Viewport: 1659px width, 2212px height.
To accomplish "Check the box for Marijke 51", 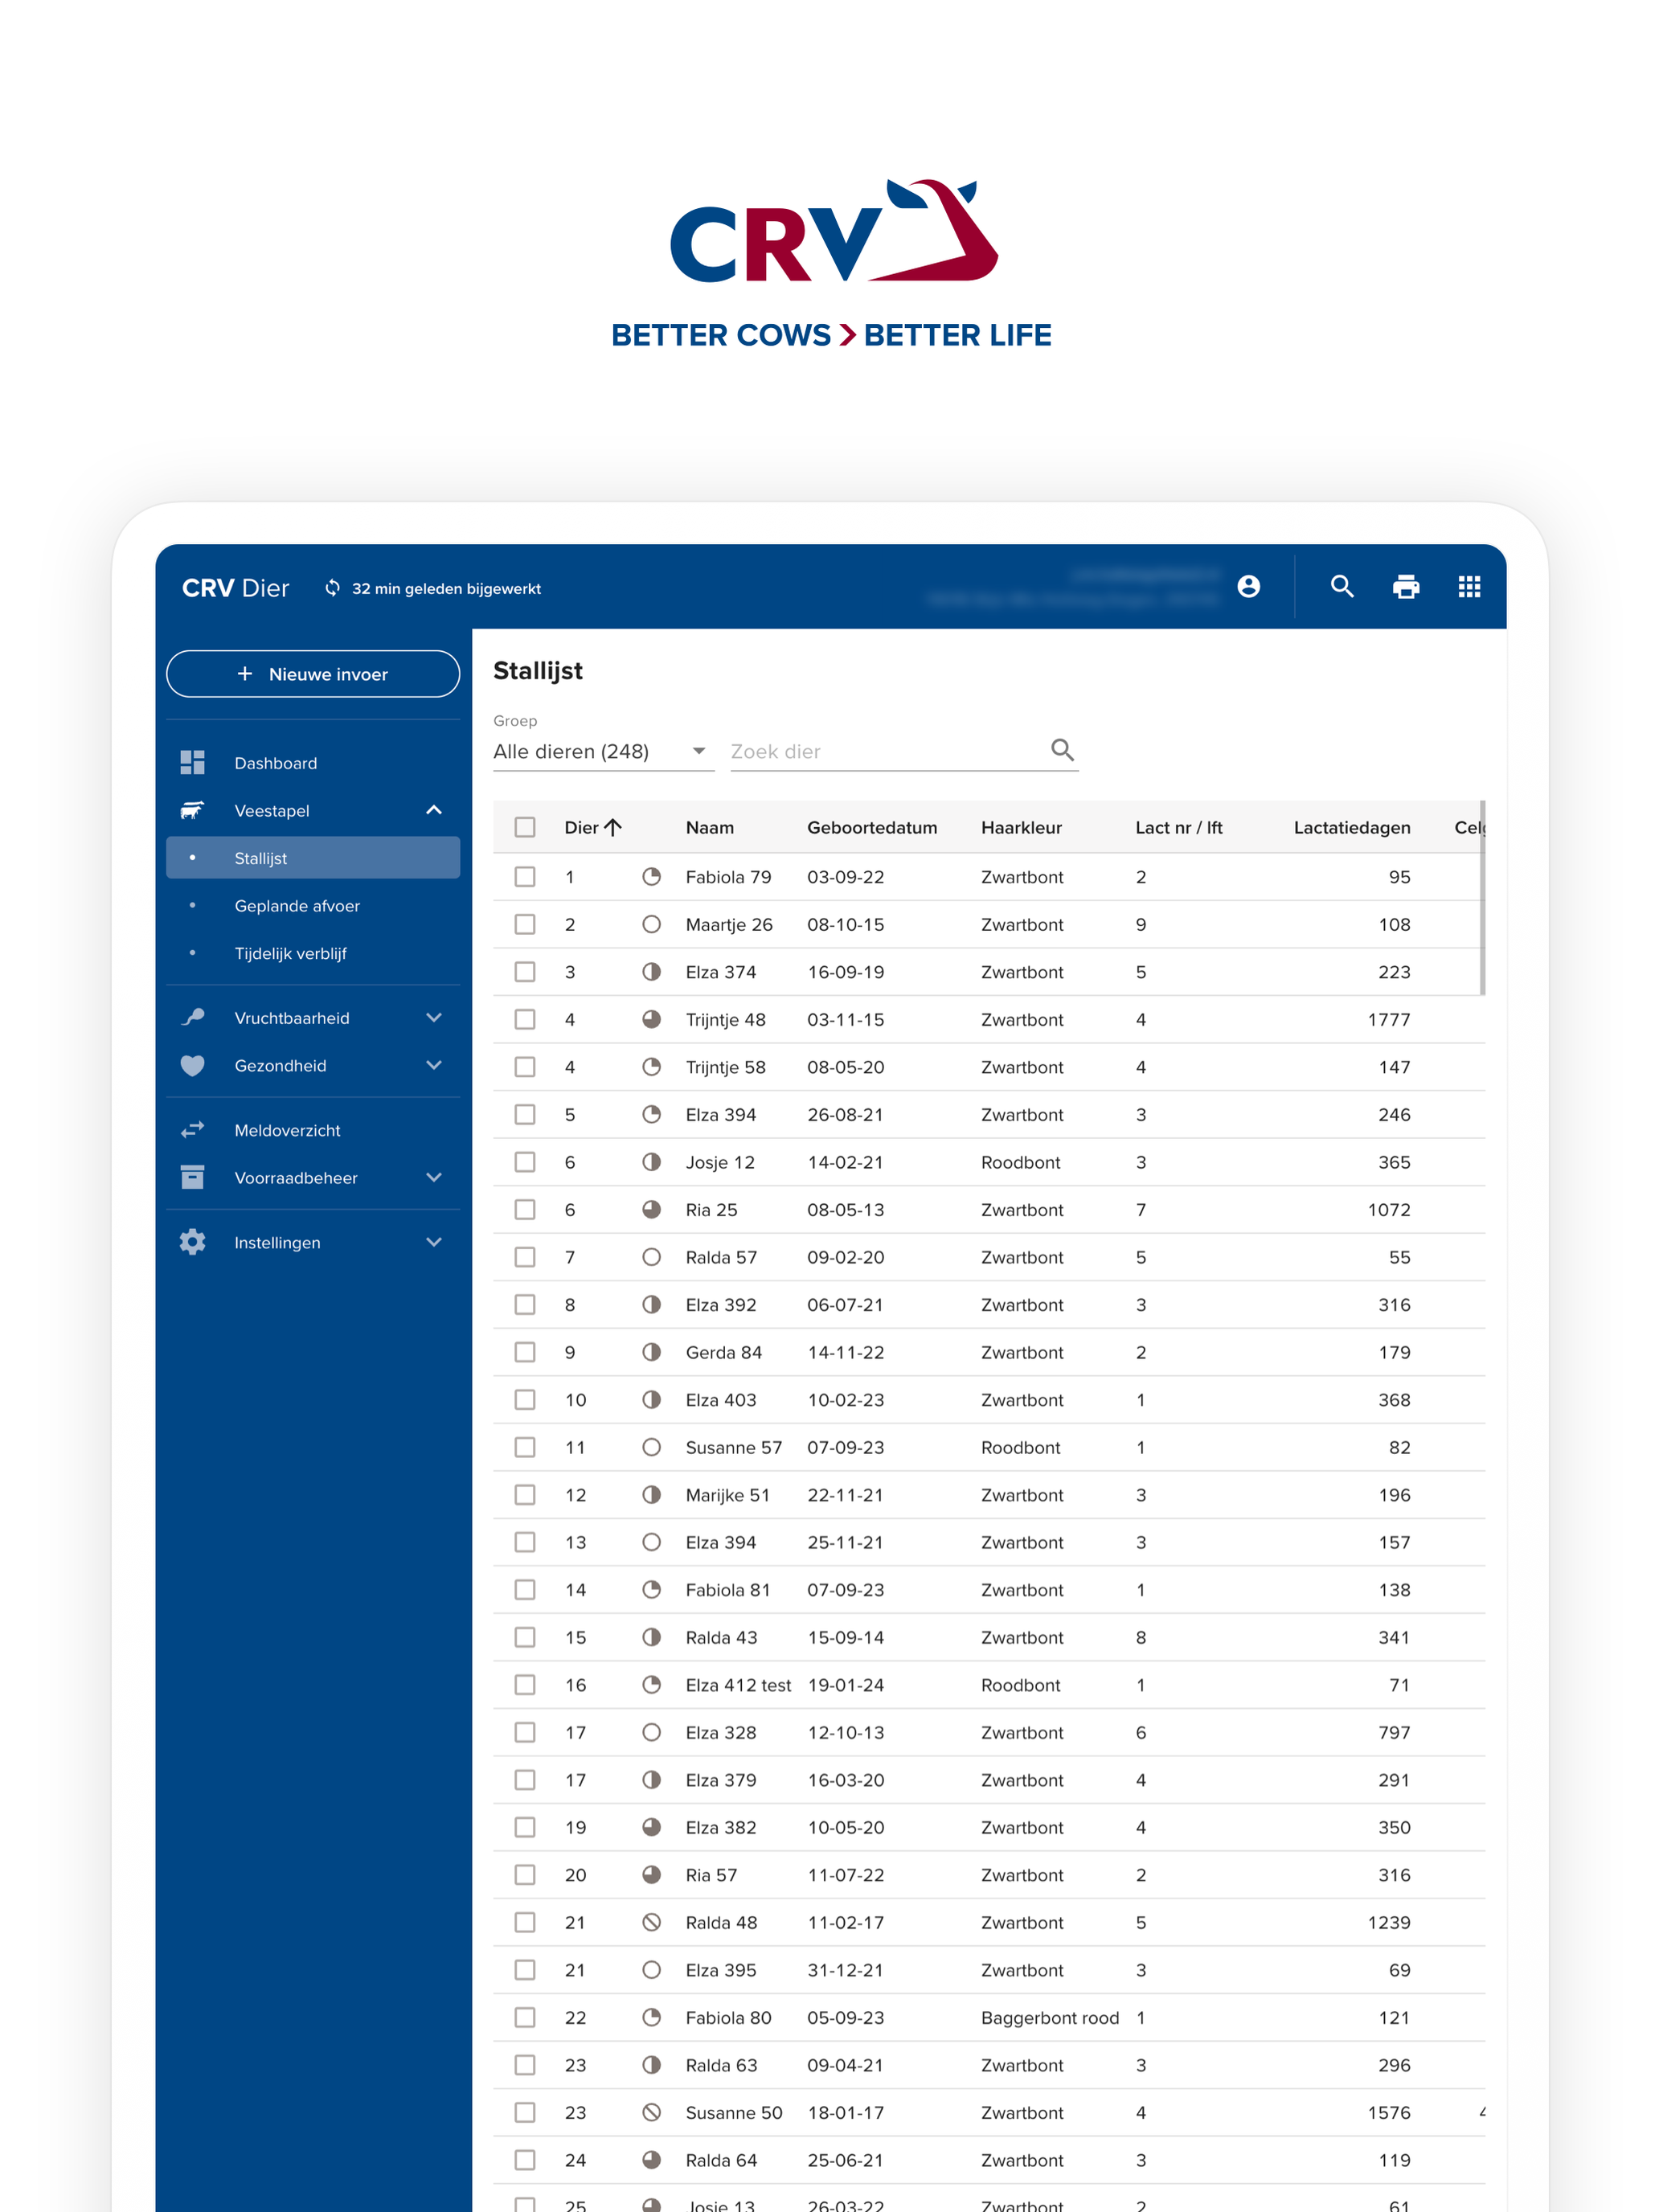I will 525,1495.
